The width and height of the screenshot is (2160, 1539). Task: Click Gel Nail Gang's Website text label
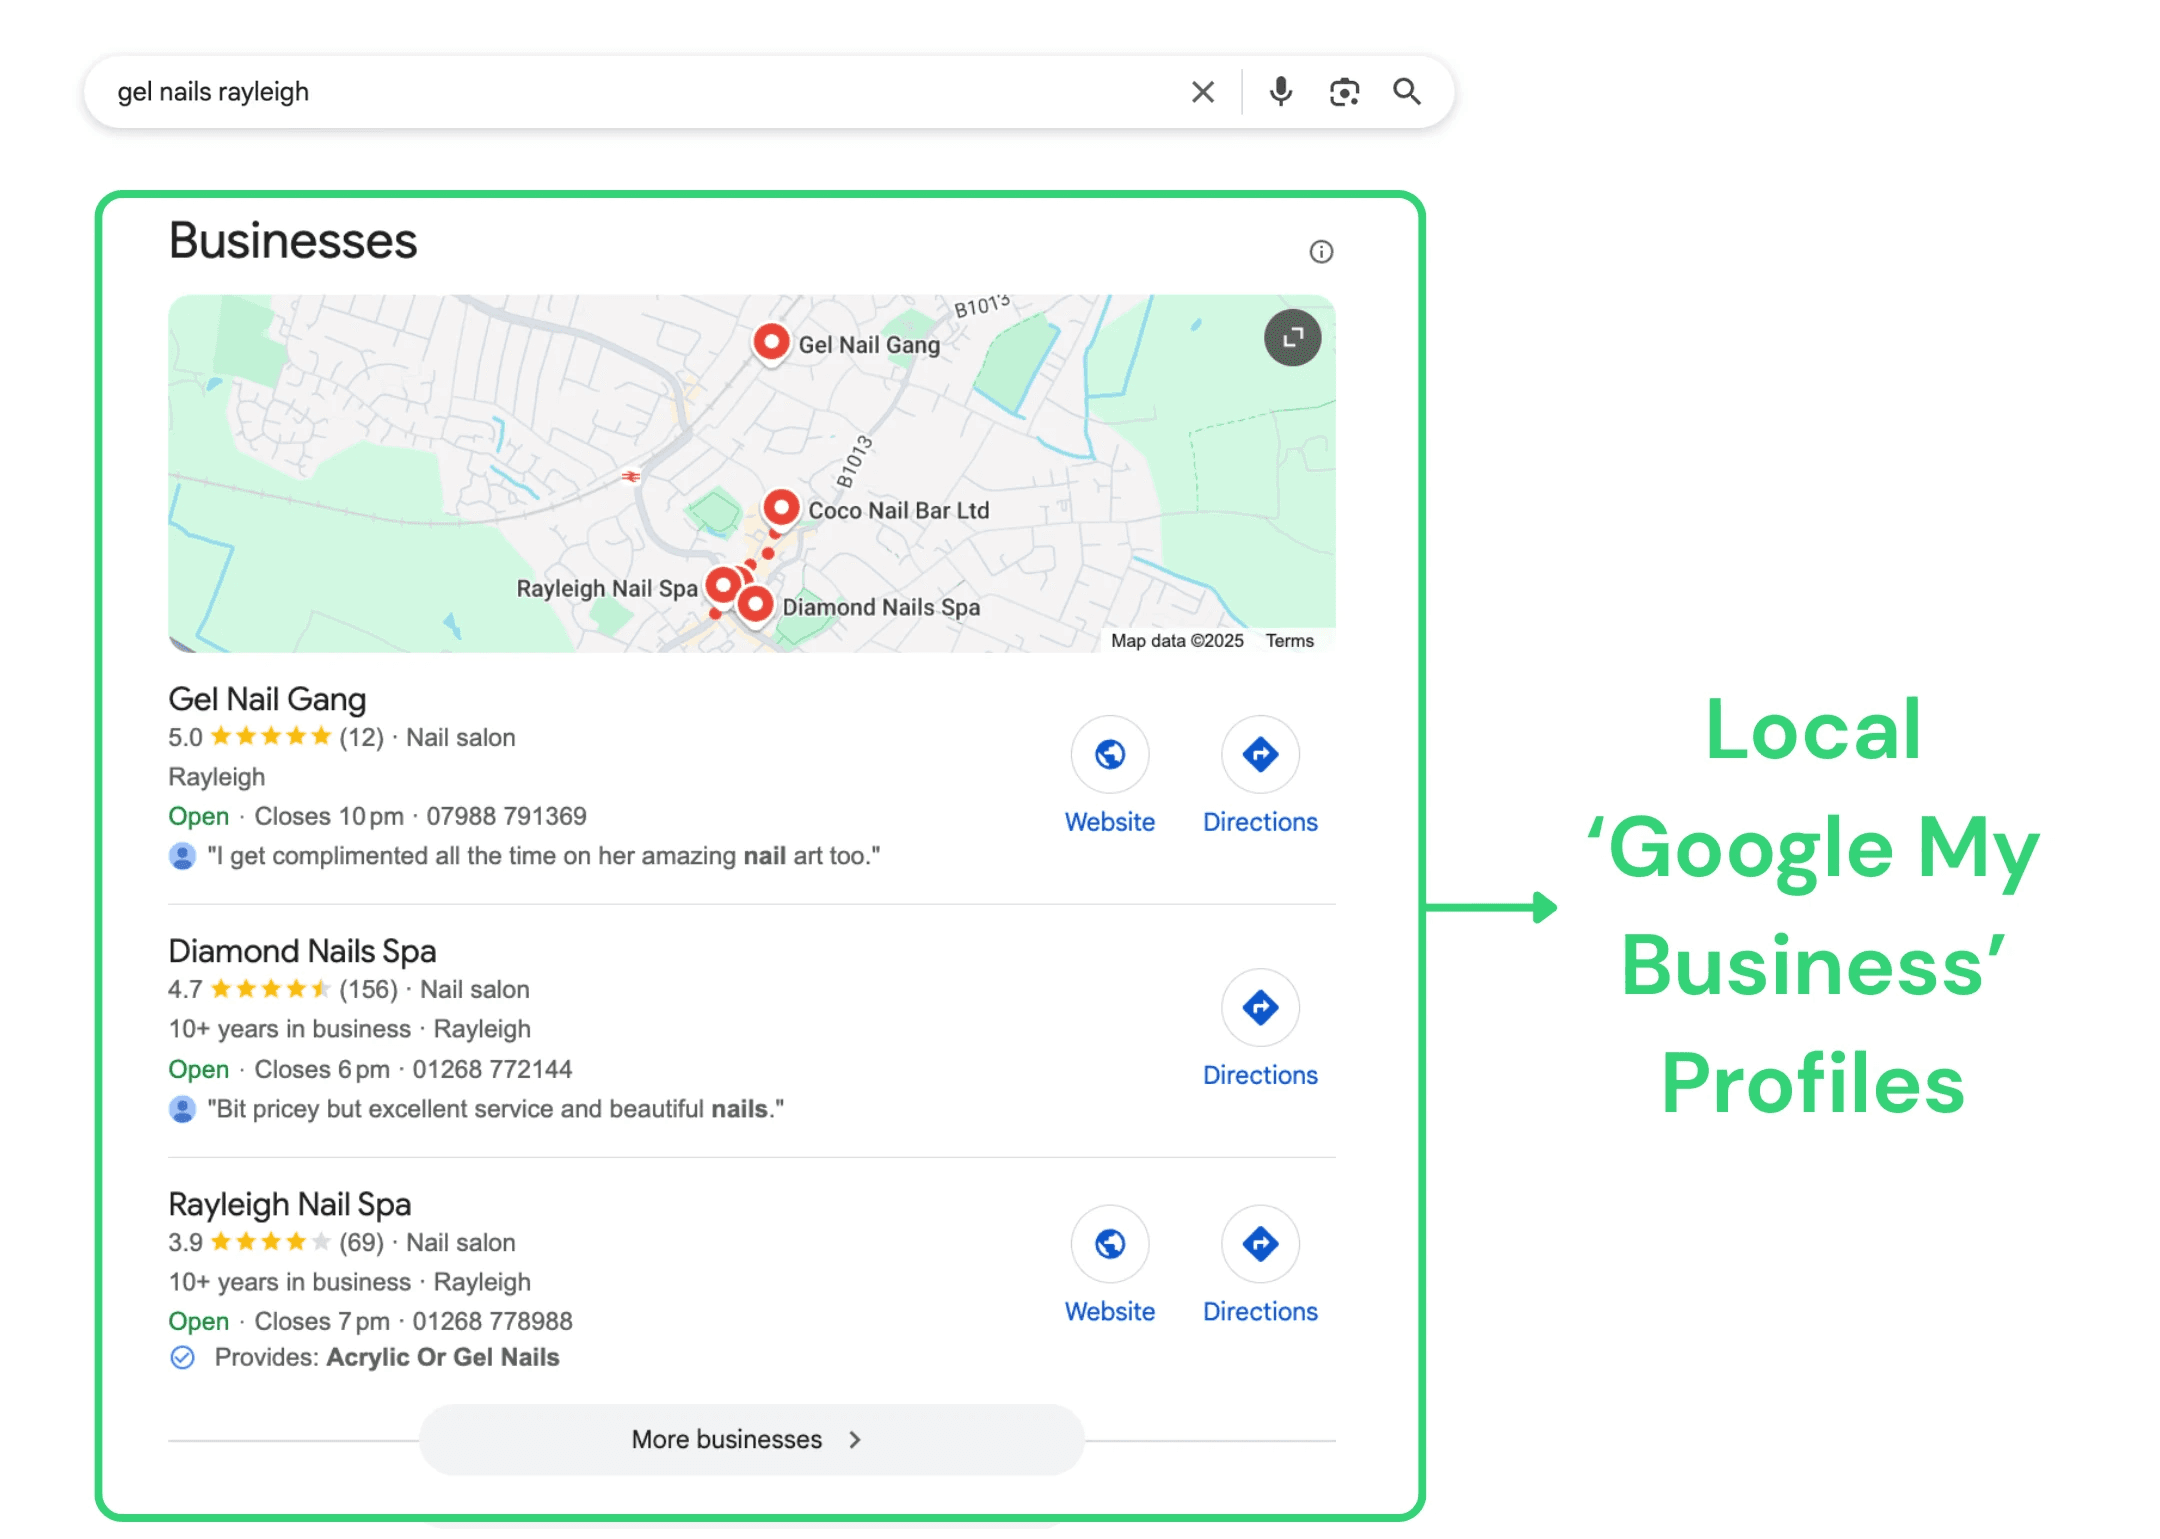tap(1109, 822)
